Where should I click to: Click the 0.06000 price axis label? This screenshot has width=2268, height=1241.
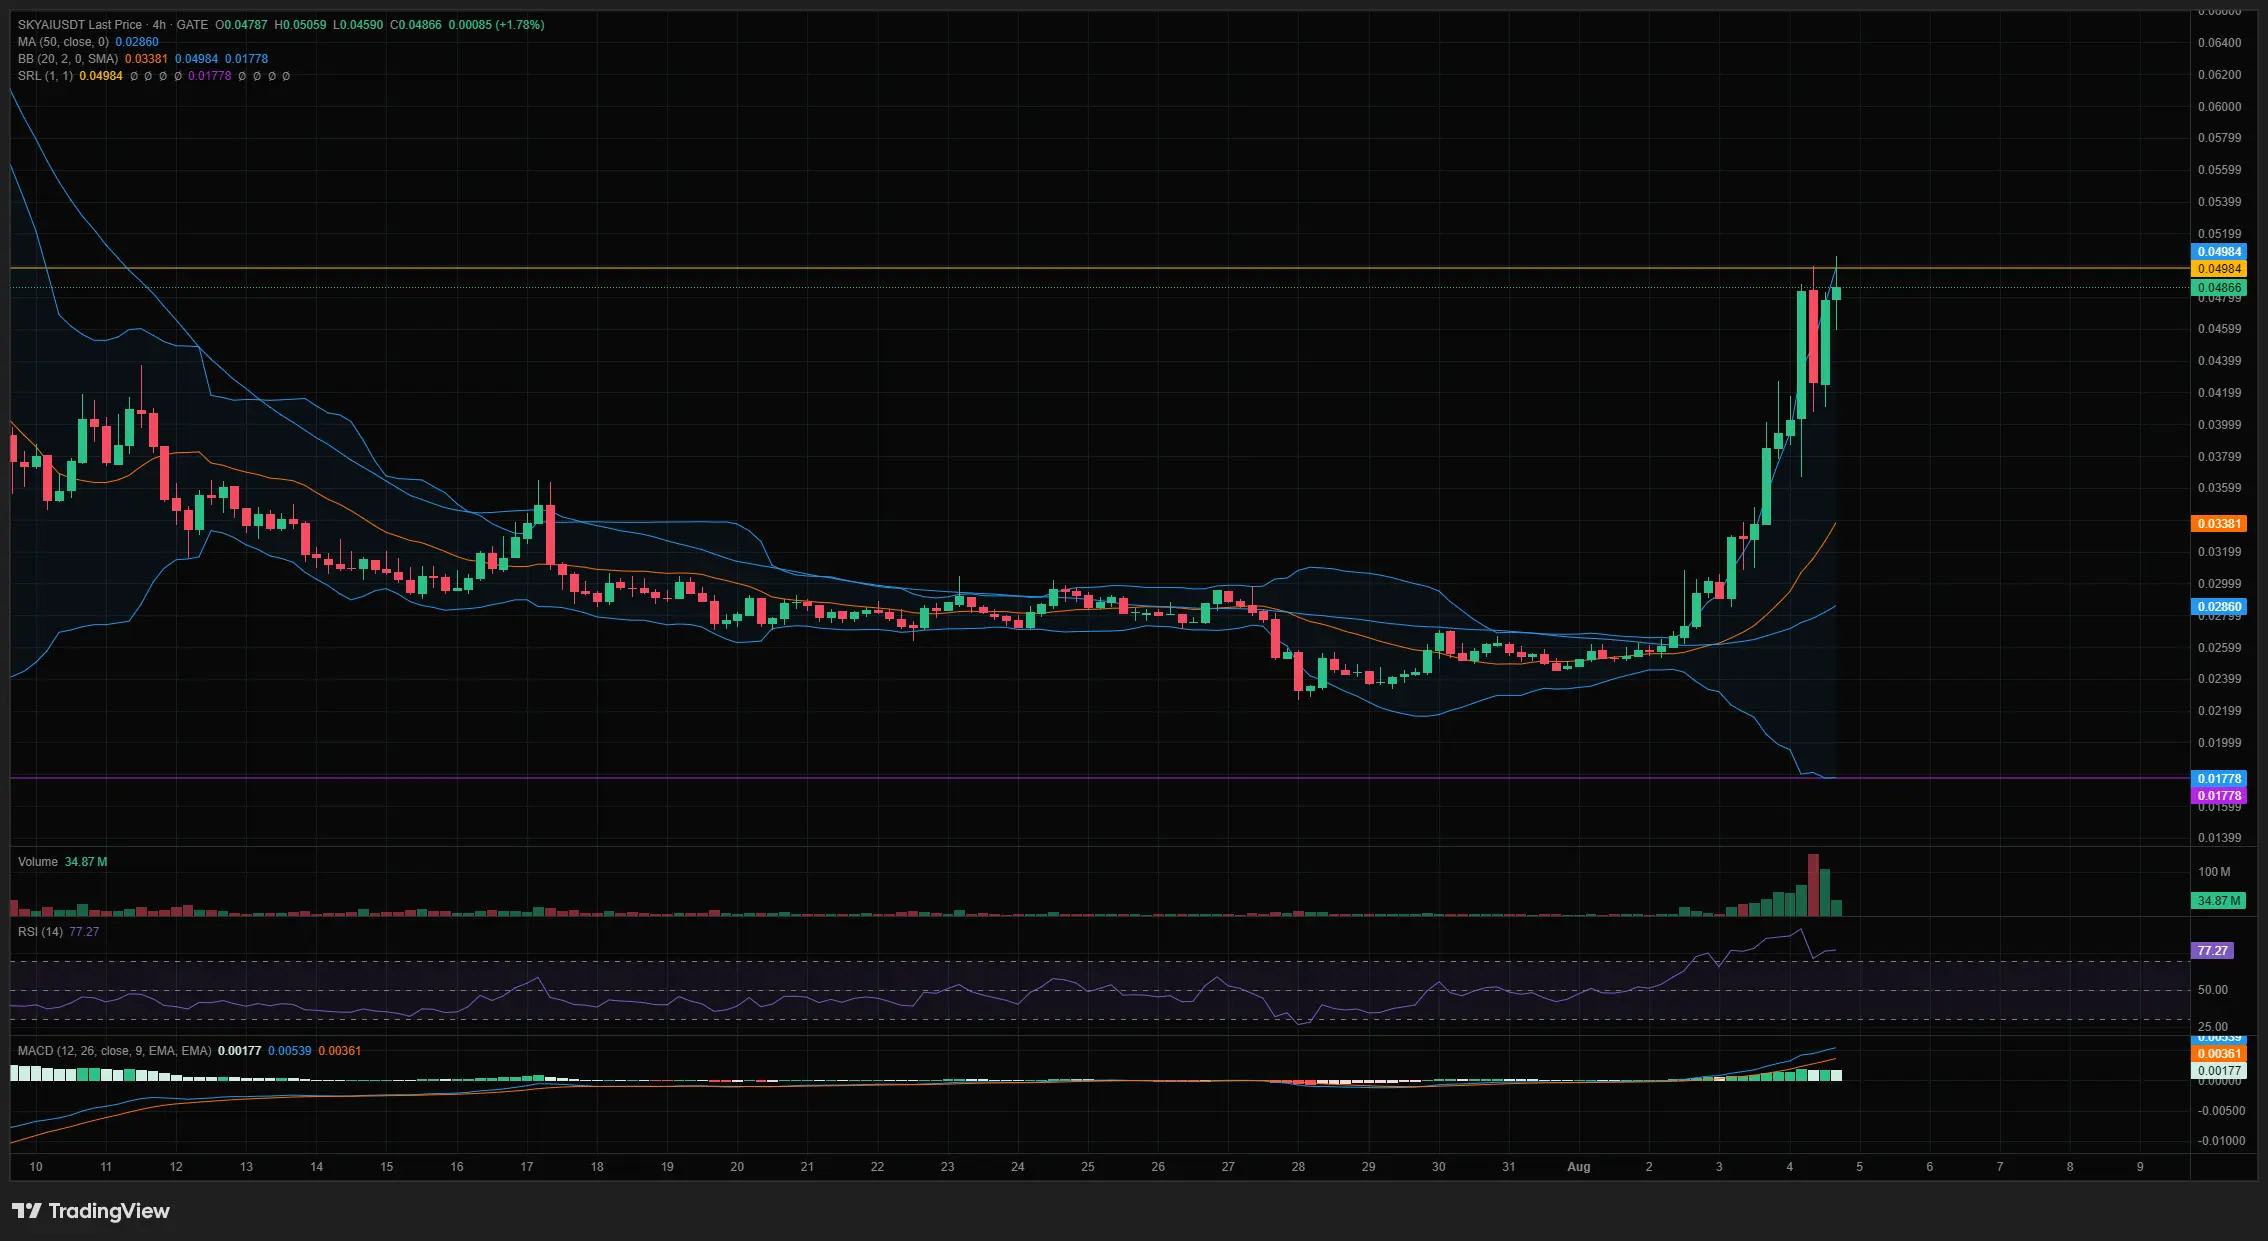[2219, 107]
